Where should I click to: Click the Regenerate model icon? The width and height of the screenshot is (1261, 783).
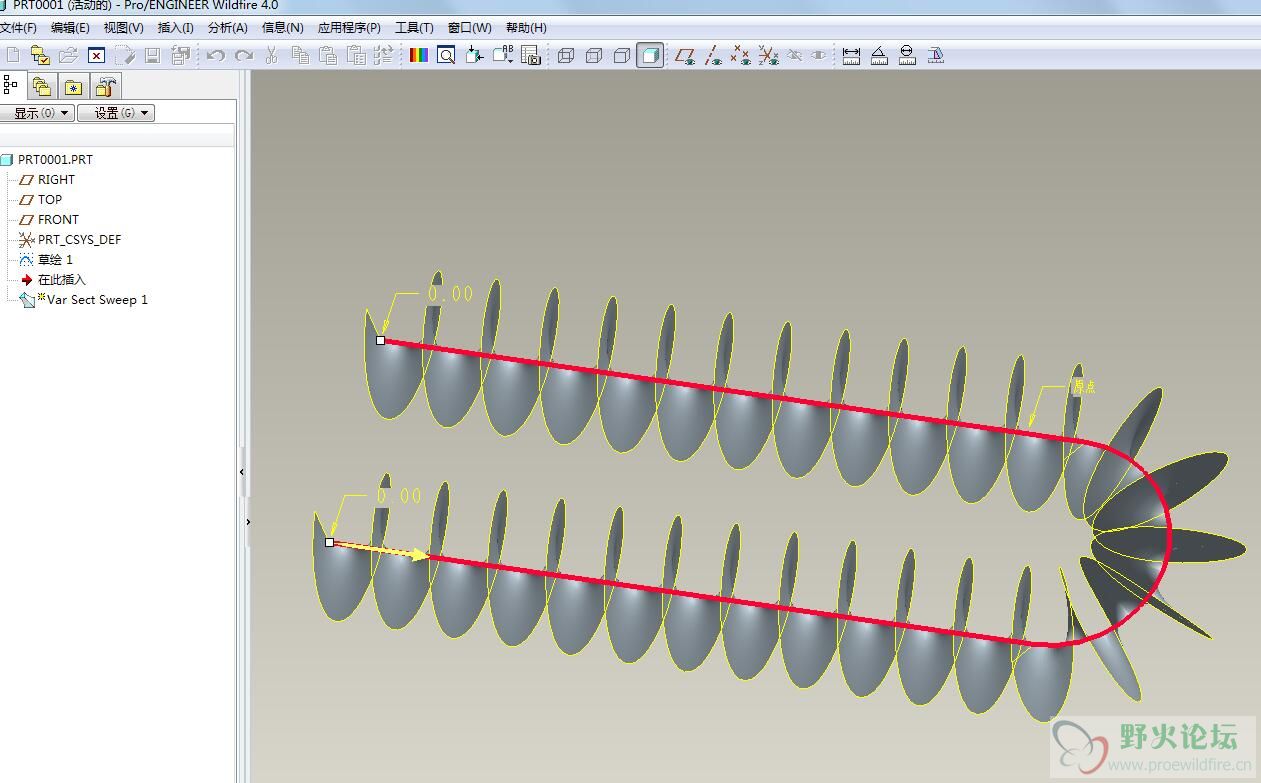tap(383, 55)
